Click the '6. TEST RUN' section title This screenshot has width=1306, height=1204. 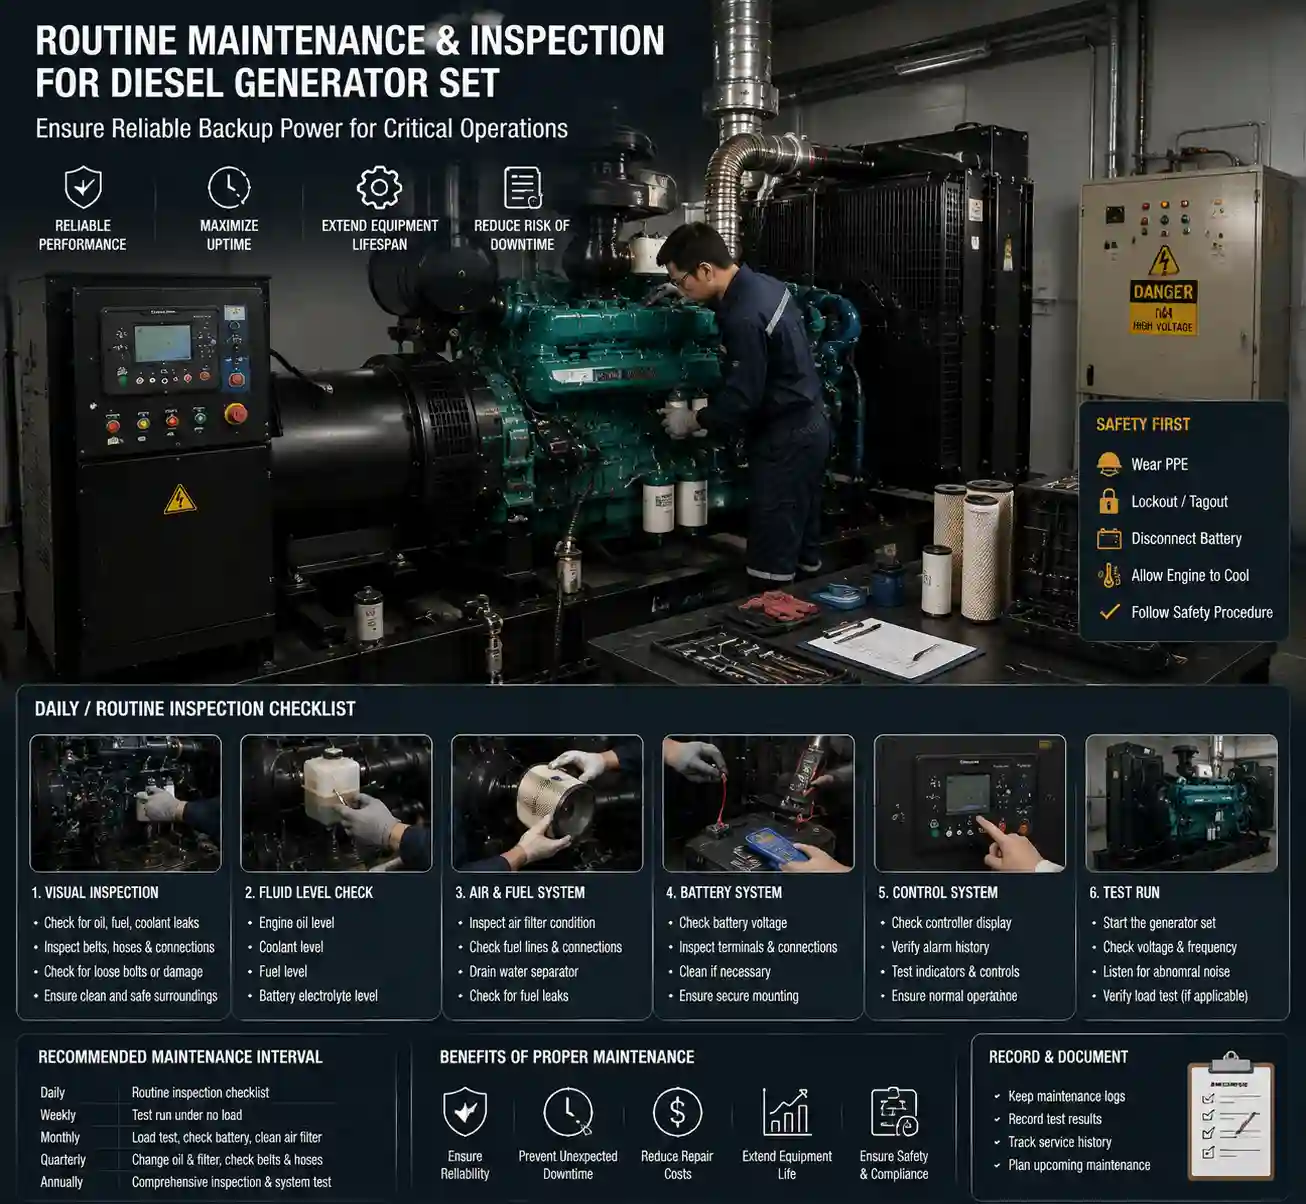[1125, 893]
